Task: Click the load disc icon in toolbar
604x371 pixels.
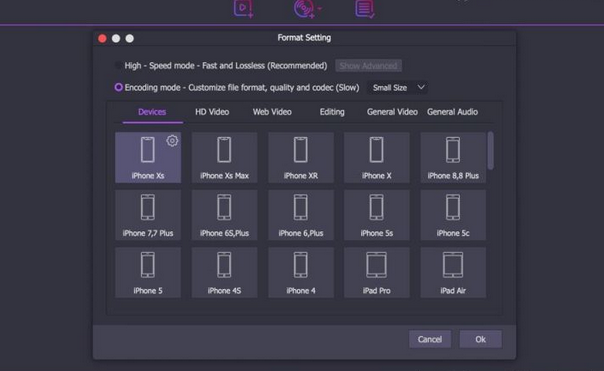Action: click(304, 8)
